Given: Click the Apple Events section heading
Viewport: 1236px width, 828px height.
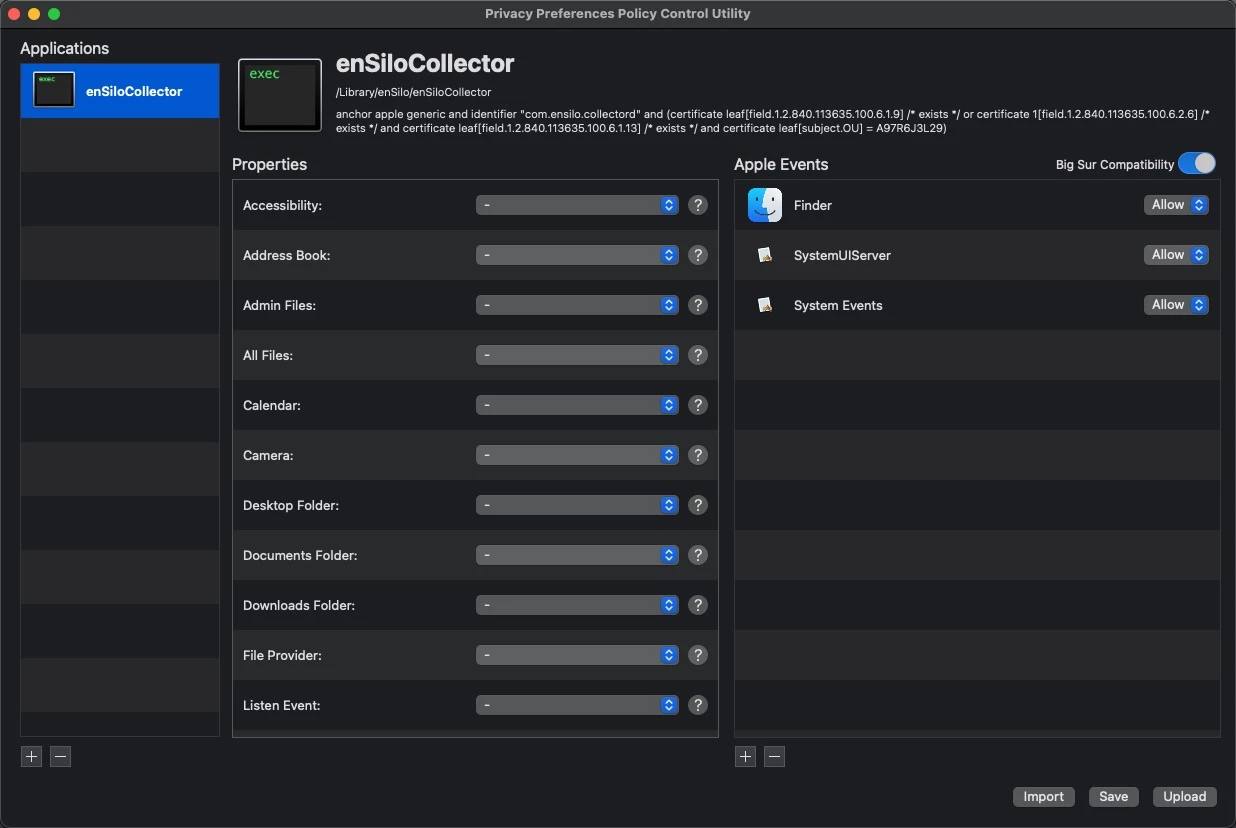Looking at the screenshot, I should point(781,164).
